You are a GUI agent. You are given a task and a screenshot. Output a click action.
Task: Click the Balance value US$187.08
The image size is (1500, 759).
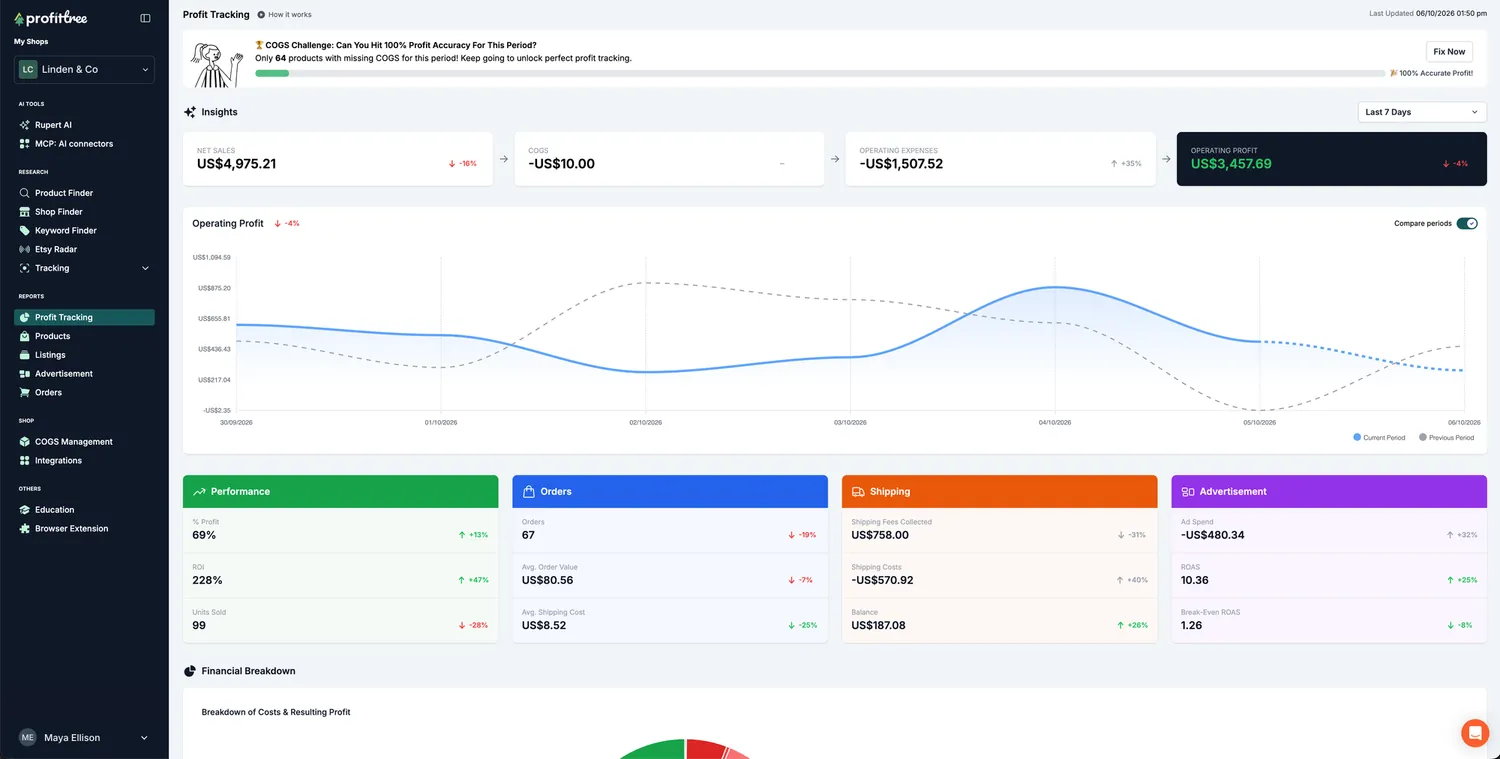(879, 625)
